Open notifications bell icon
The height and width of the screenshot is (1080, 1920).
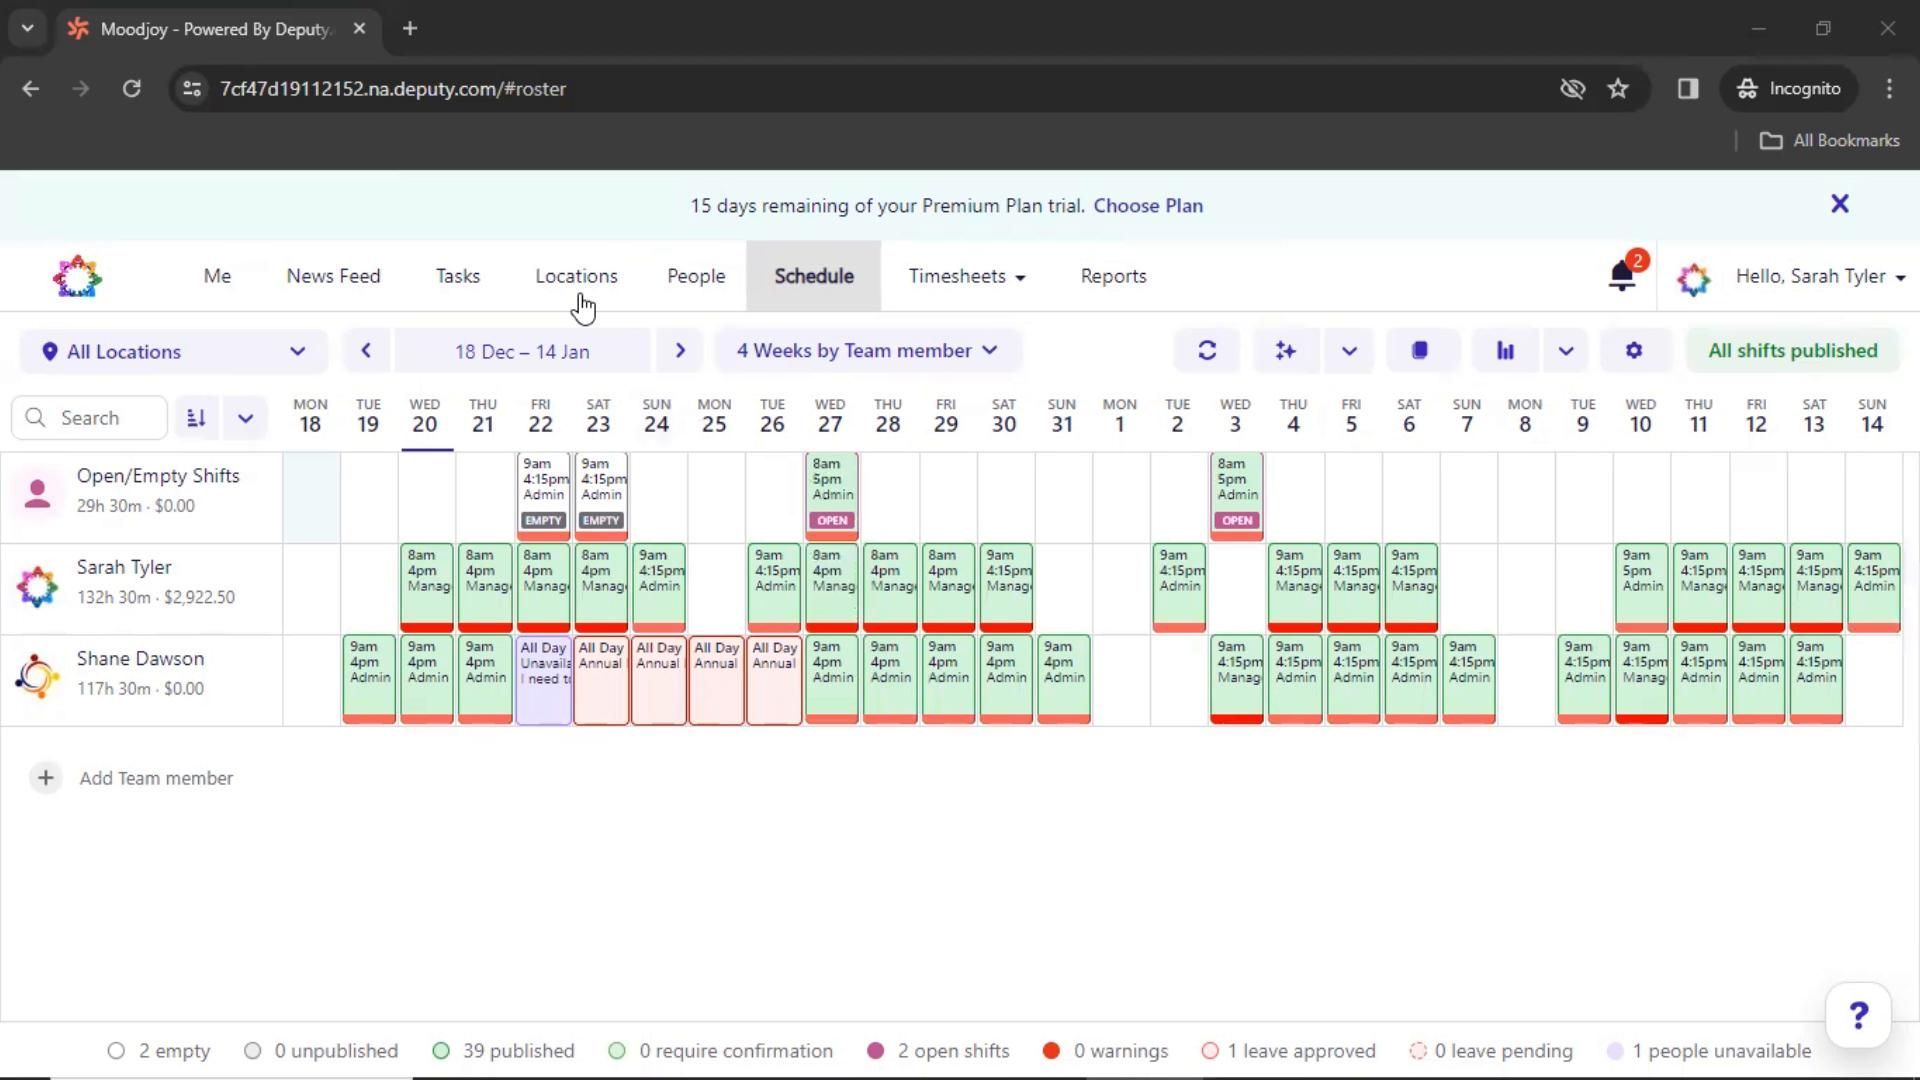click(1621, 277)
